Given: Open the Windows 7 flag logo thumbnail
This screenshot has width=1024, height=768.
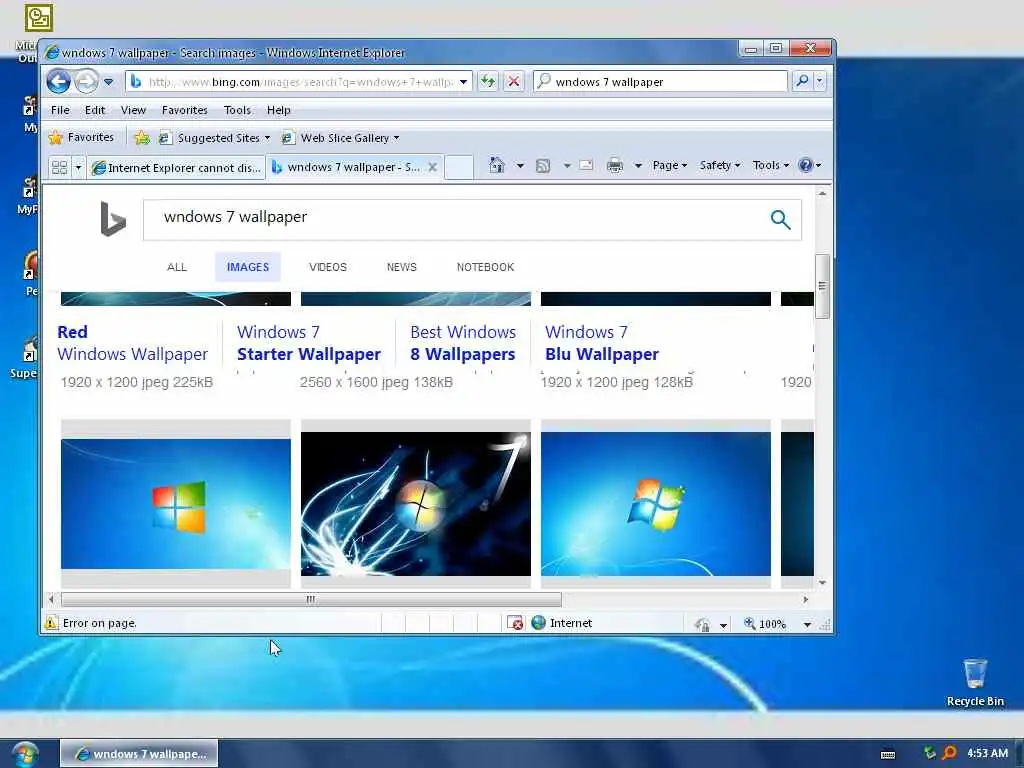Looking at the screenshot, I should pos(656,504).
